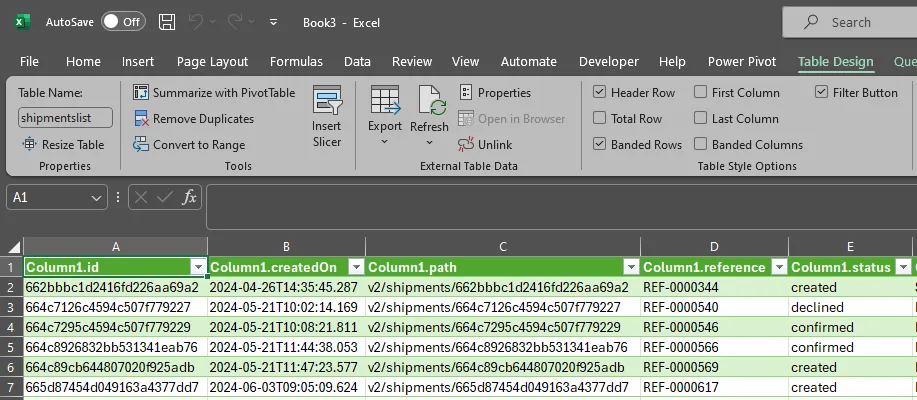The height and width of the screenshot is (400, 917).
Task: Open external data Properties
Action: [x=495, y=92]
